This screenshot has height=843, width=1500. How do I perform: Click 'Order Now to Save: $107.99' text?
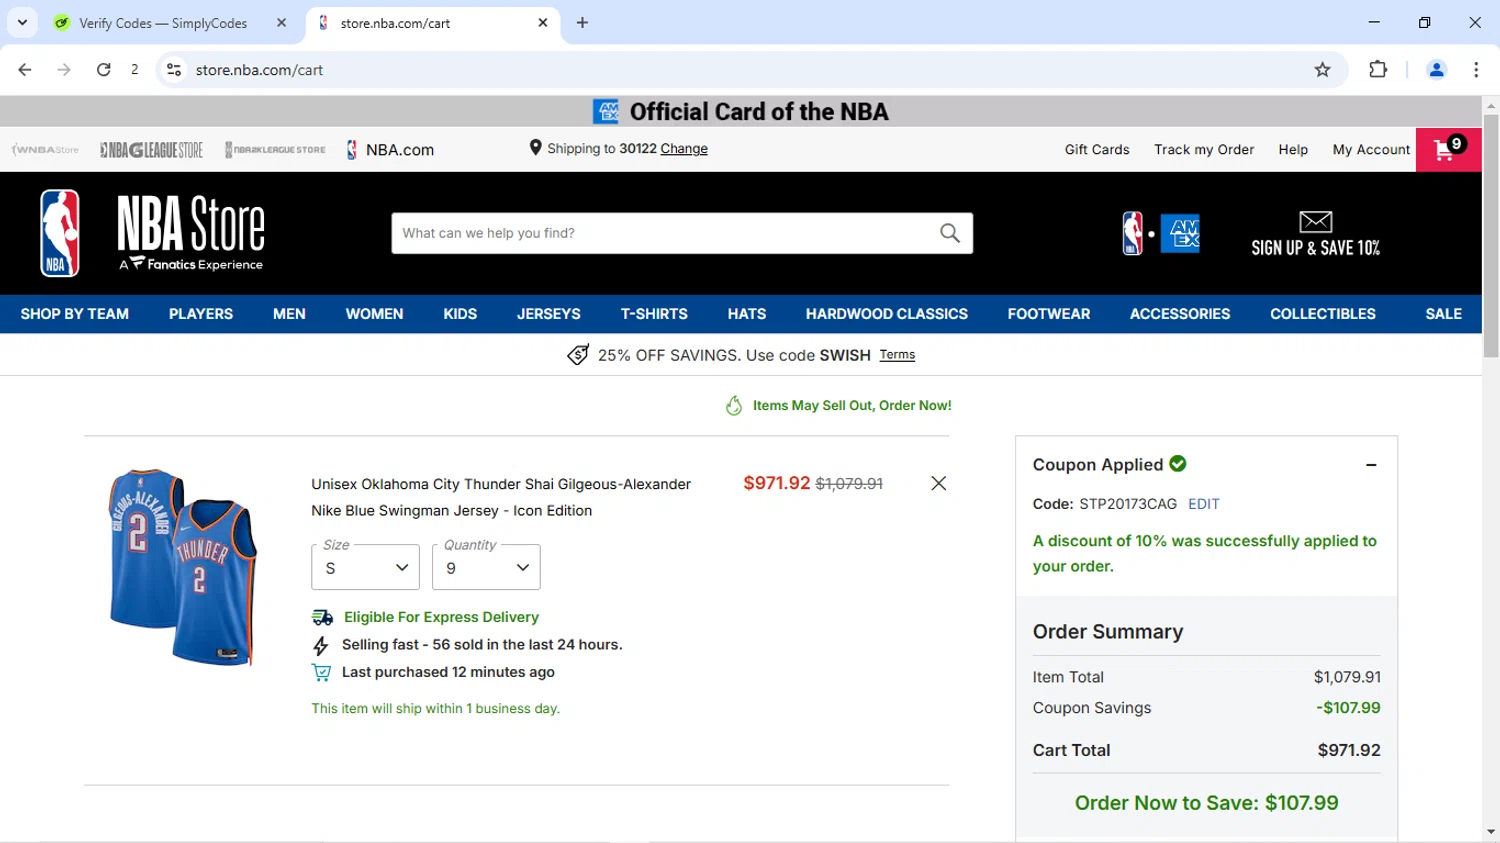pos(1206,803)
